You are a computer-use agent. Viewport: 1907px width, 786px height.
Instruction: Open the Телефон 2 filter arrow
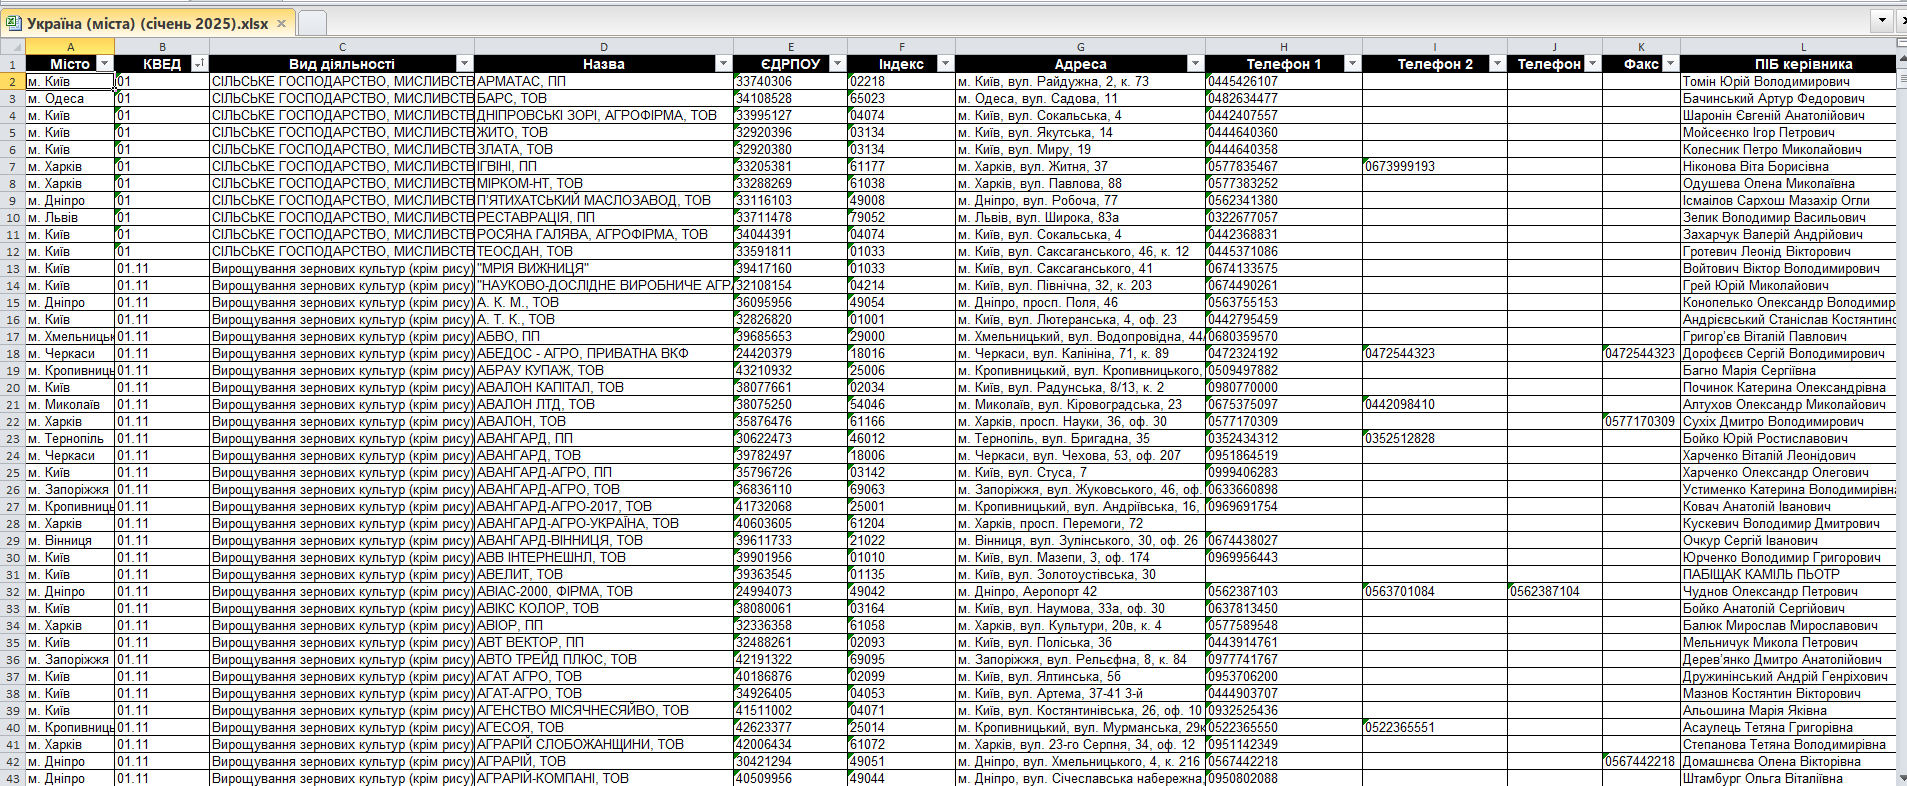point(1497,64)
